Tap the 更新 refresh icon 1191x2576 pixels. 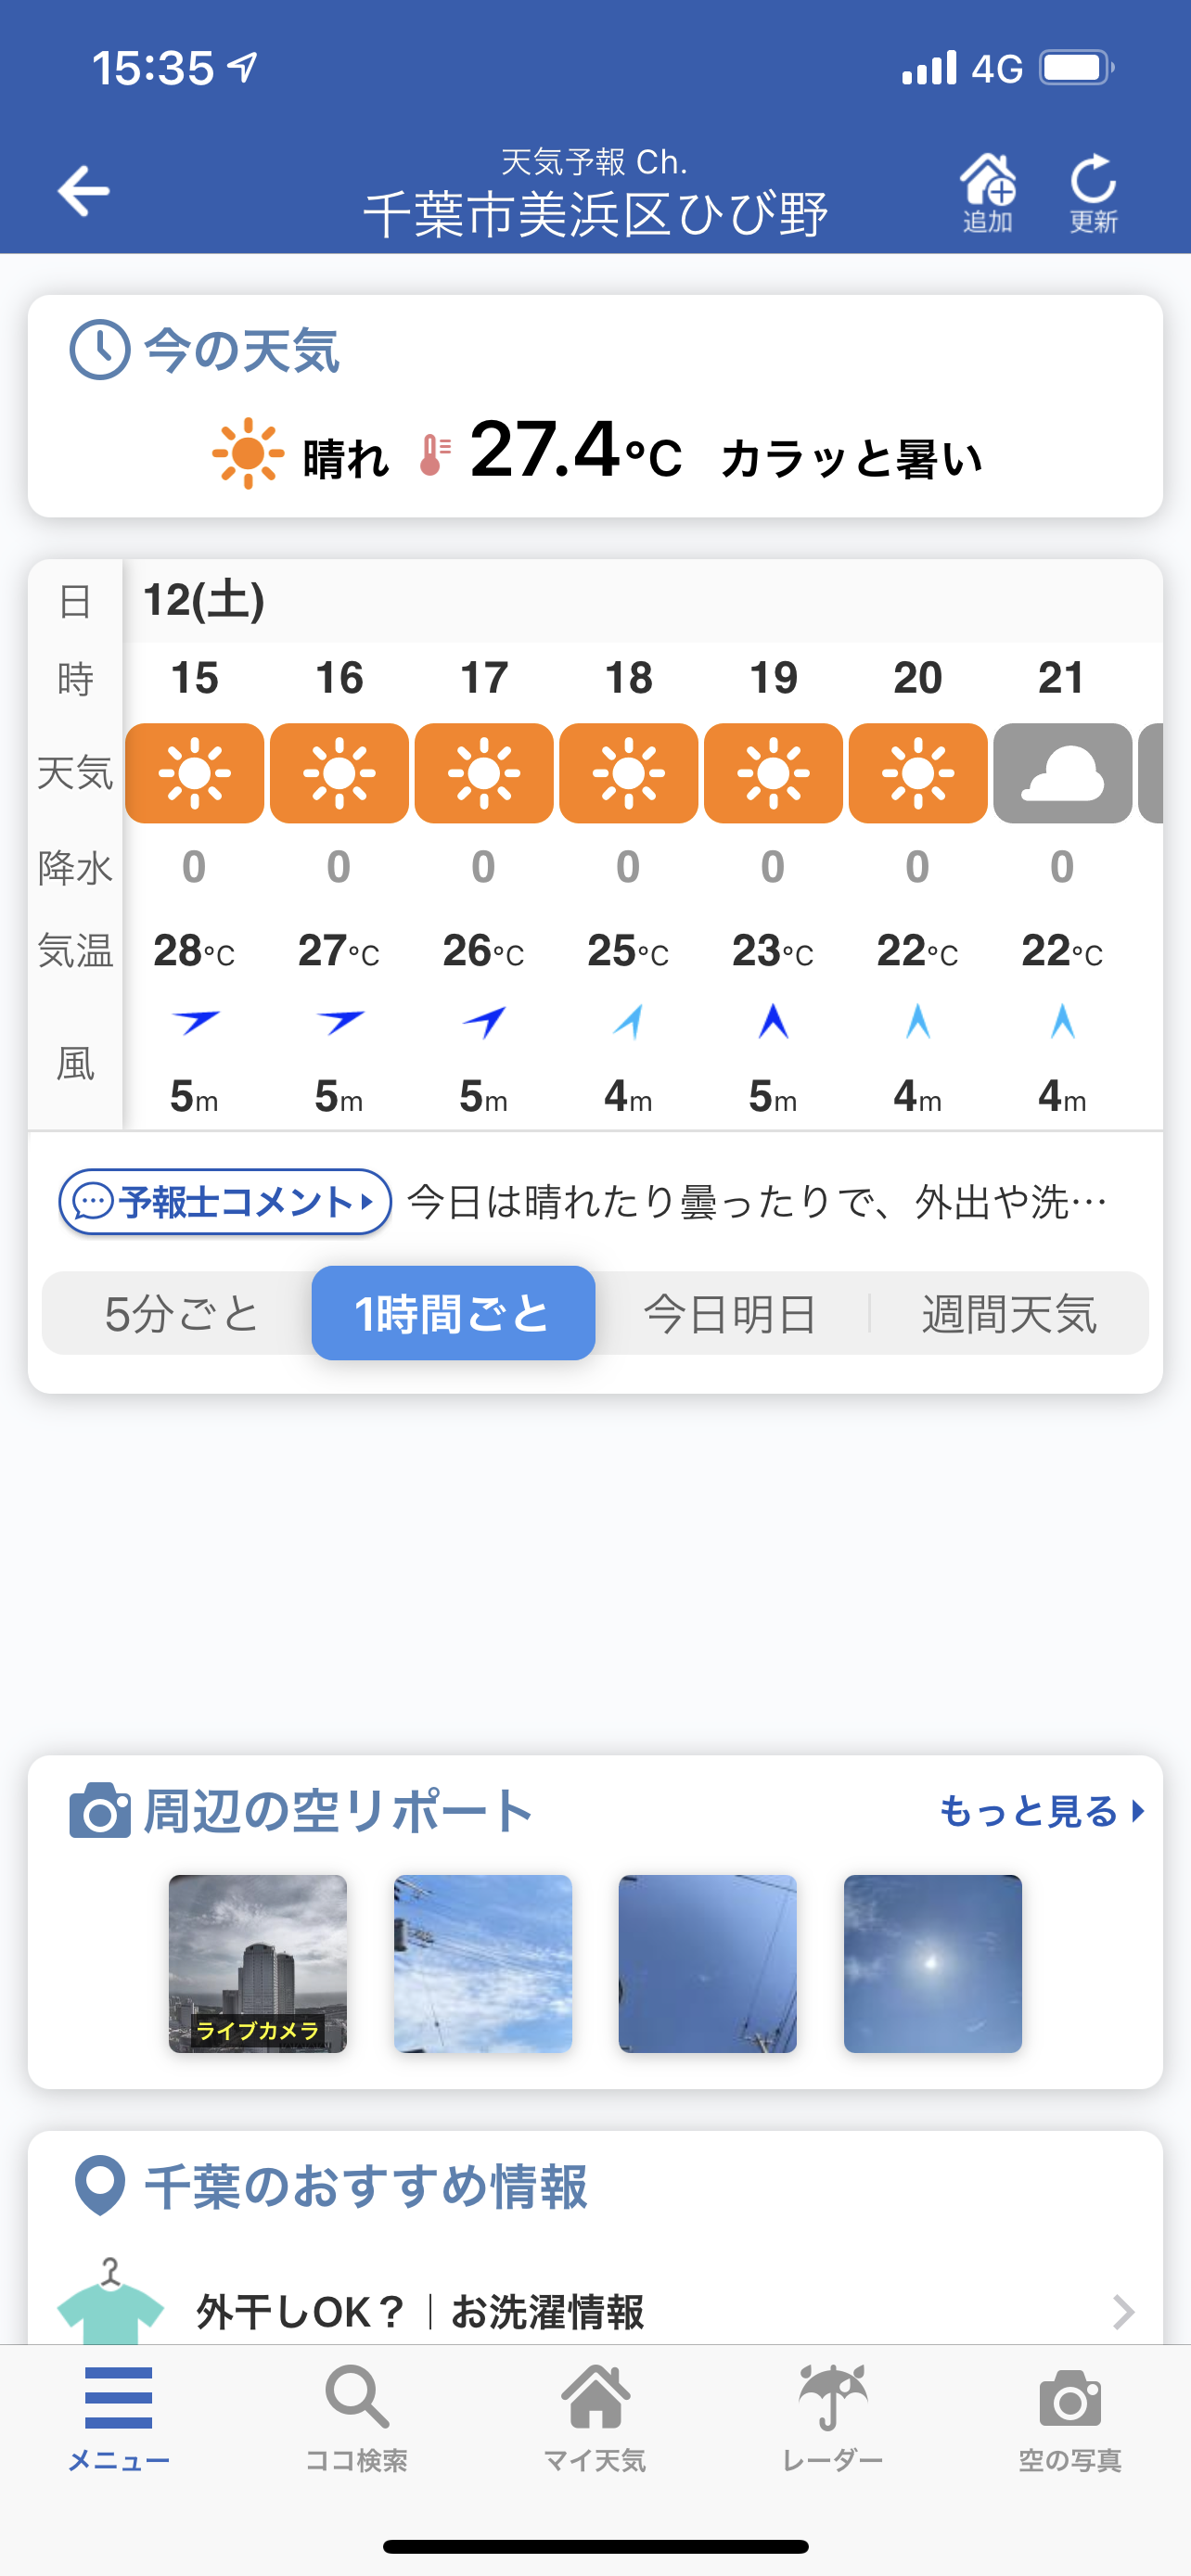1093,190
